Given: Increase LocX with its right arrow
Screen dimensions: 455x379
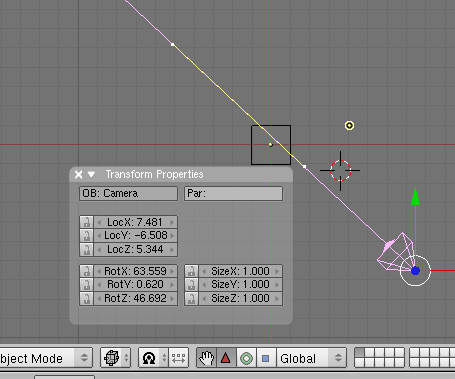Looking at the screenshot, I should point(172,222).
